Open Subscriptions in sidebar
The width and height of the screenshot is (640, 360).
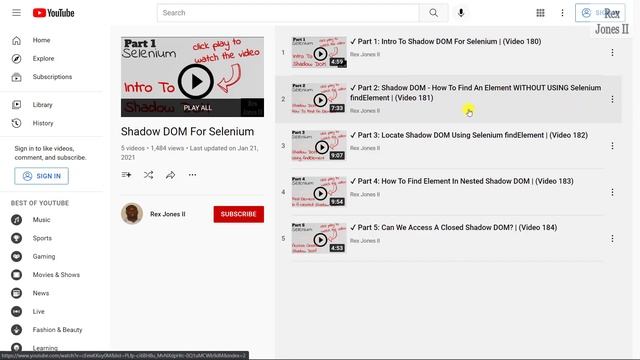coord(52,77)
